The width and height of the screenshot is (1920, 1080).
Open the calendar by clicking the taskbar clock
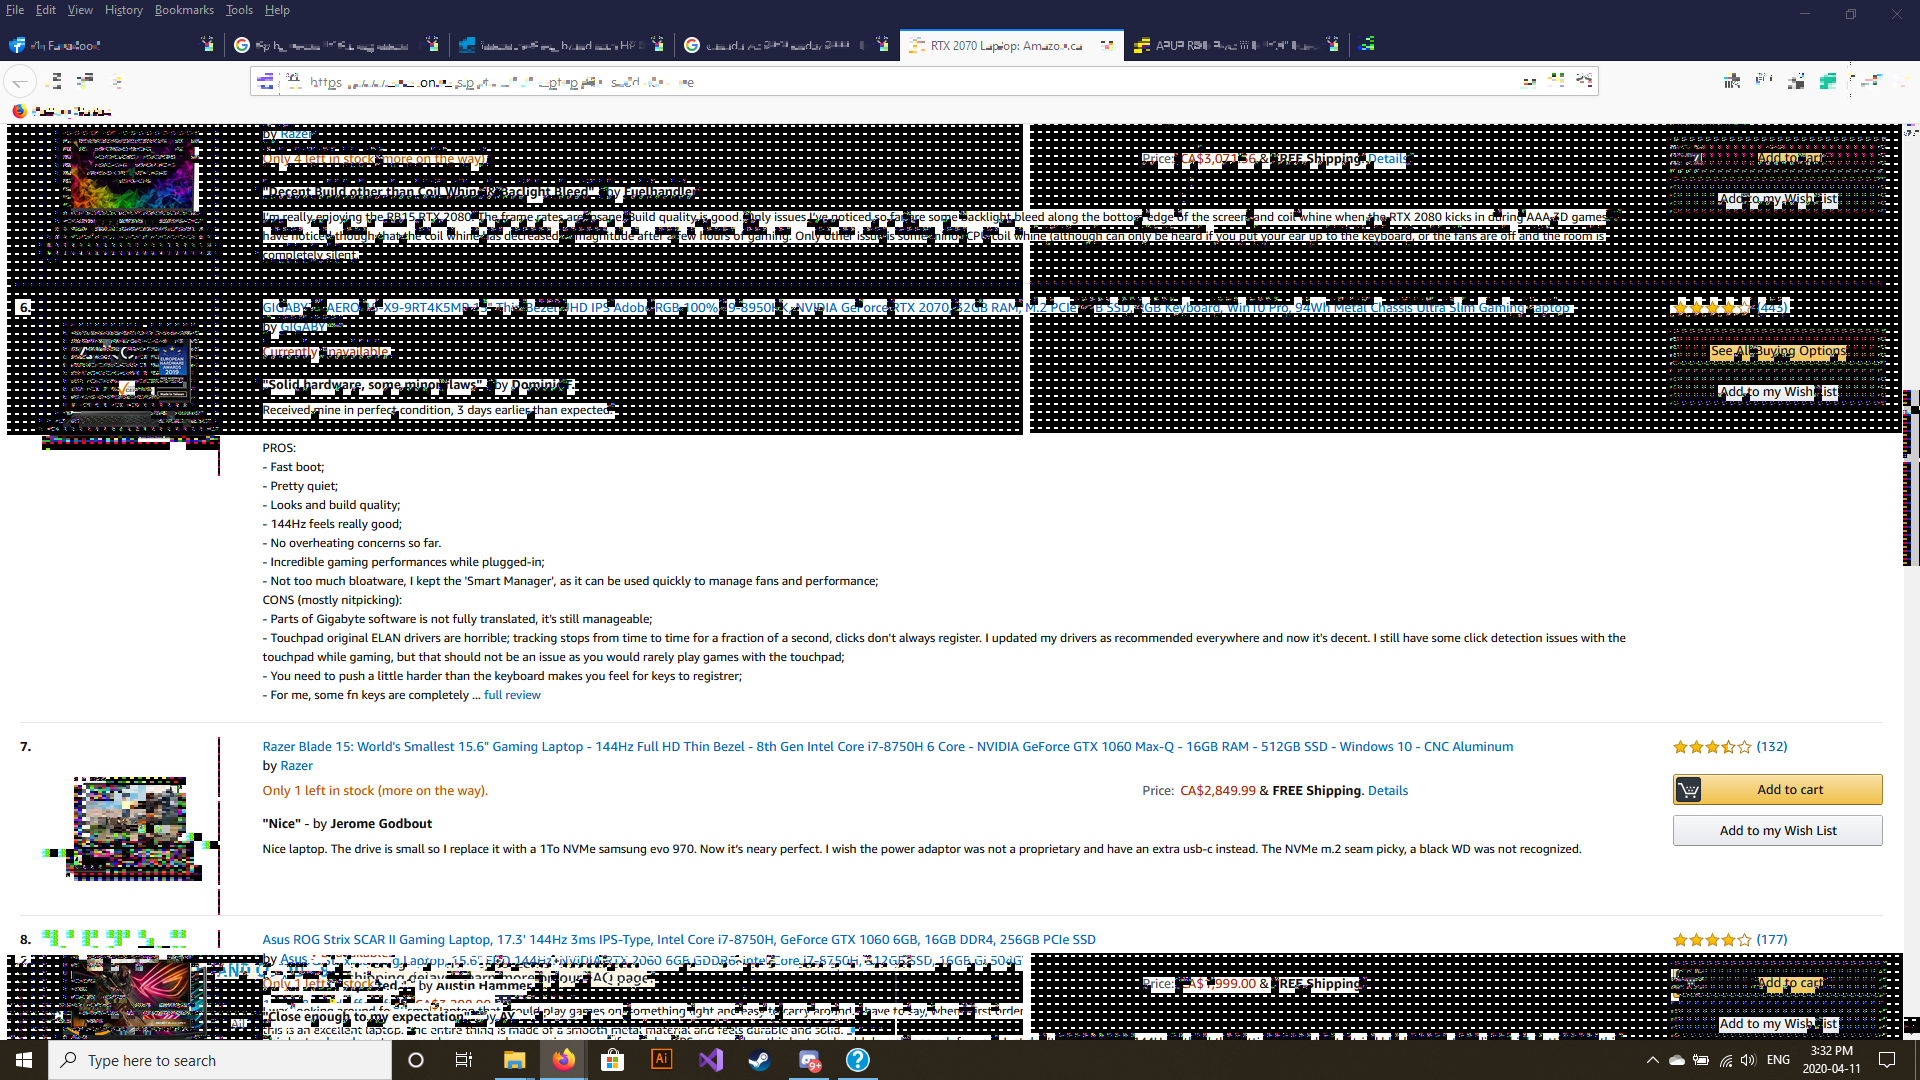click(1831, 1060)
